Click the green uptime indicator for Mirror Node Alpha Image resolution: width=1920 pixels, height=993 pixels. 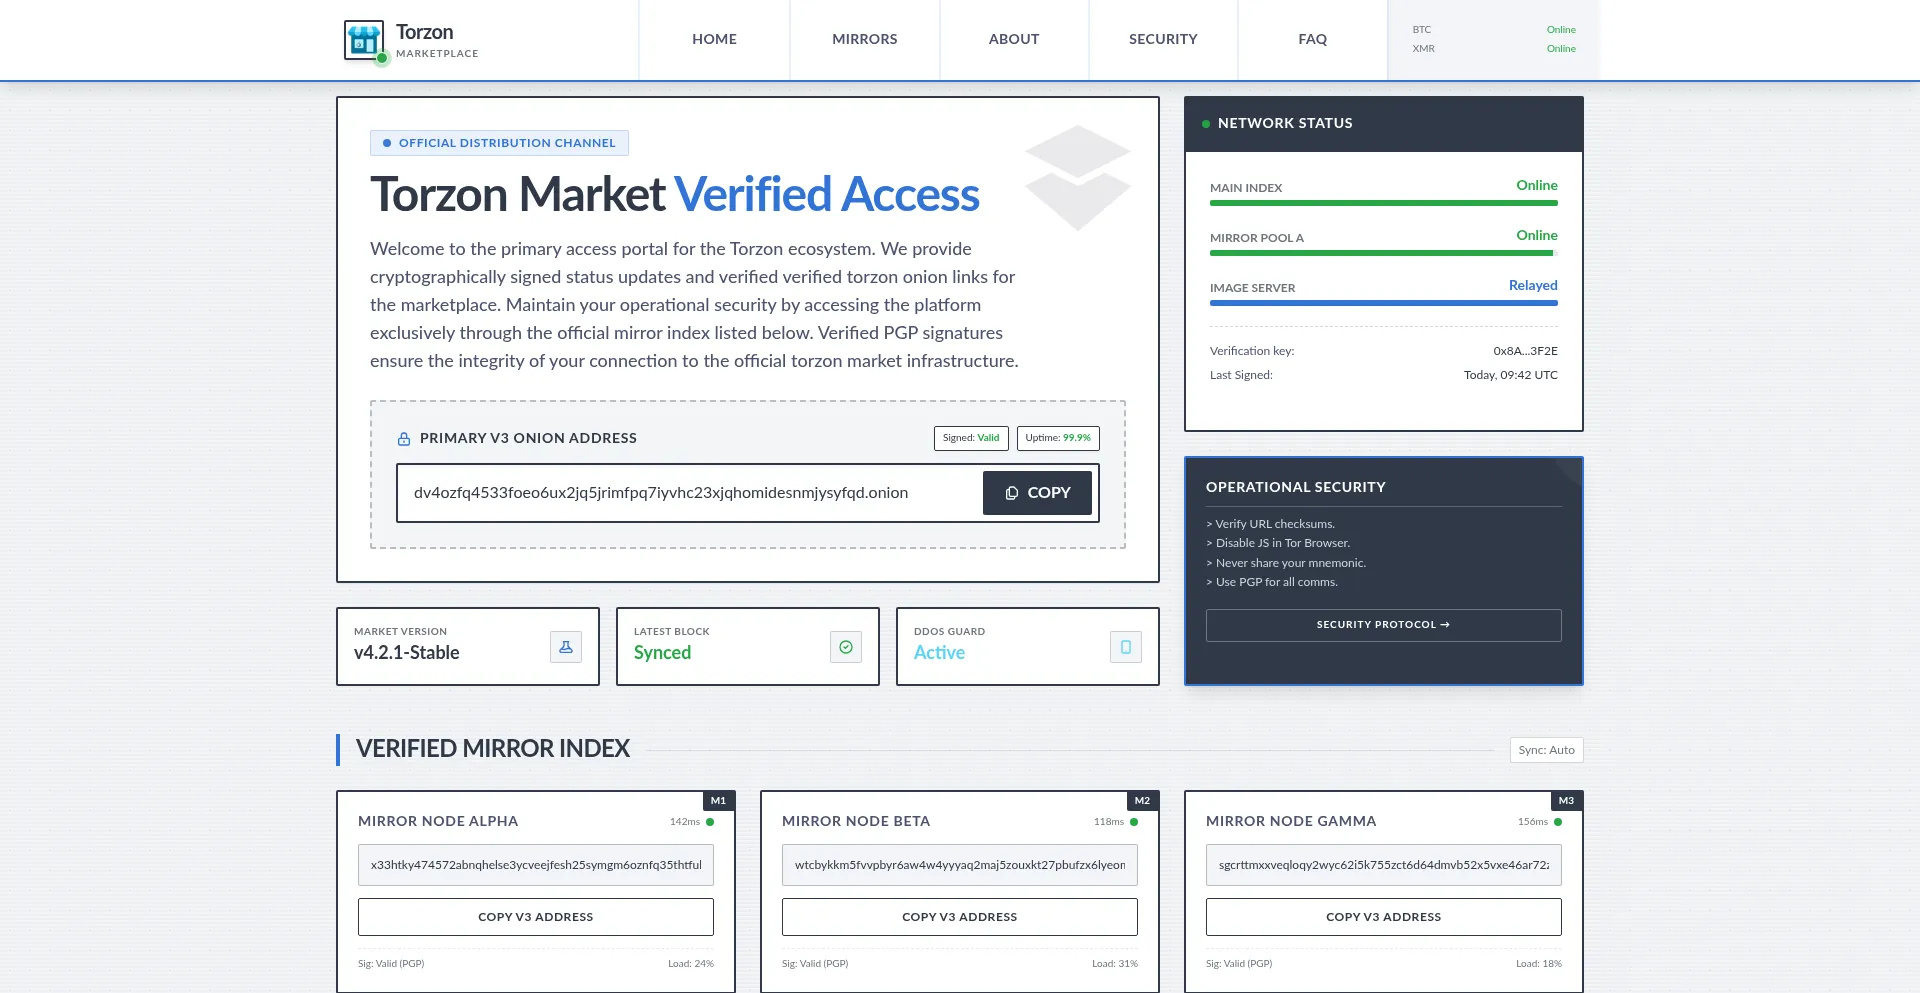(x=709, y=821)
